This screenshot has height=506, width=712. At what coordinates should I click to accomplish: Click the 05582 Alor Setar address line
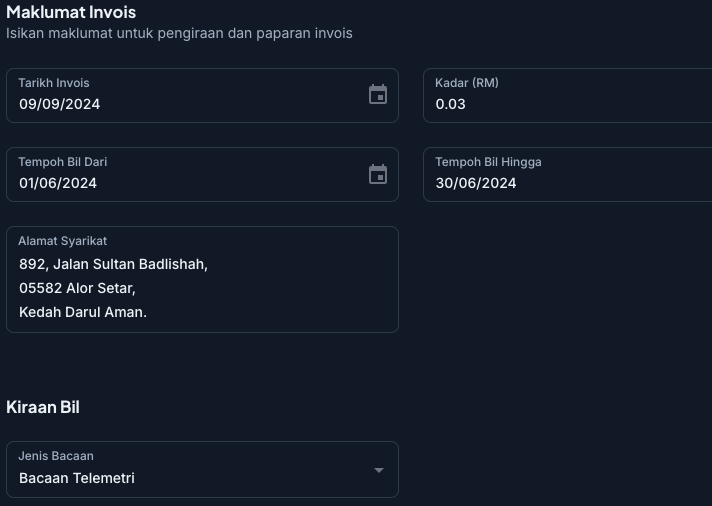click(x=77, y=288)
